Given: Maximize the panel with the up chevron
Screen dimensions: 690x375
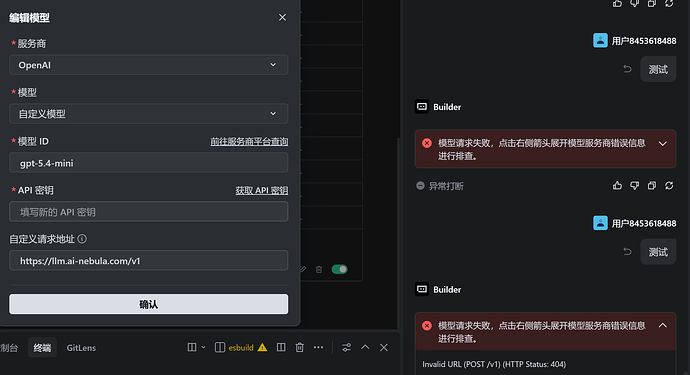Looking at the screenshot, I should point(365,347).
